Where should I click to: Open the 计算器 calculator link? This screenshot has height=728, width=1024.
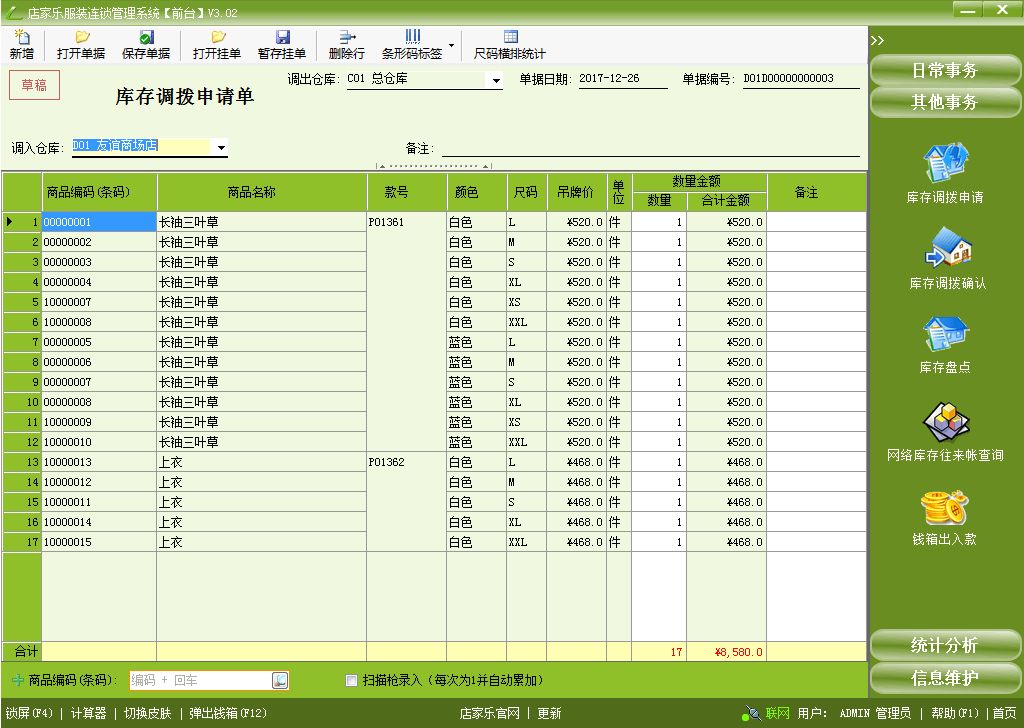(88, 713)
